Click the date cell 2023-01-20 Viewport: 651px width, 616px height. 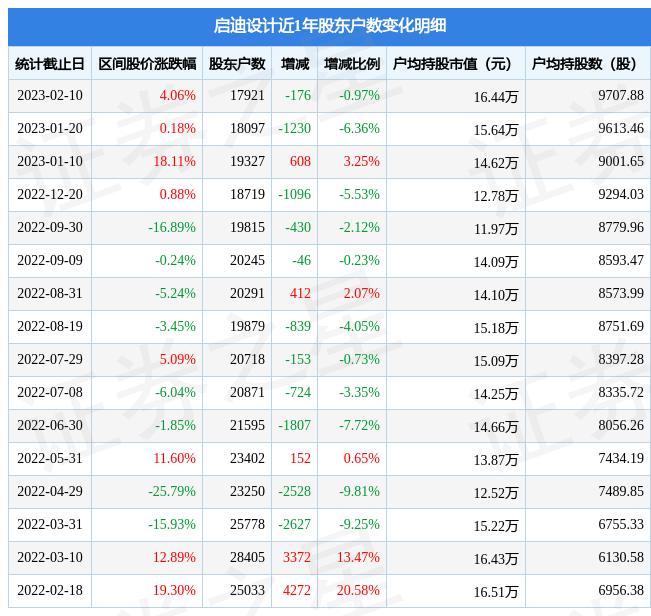tap(50, 128)
